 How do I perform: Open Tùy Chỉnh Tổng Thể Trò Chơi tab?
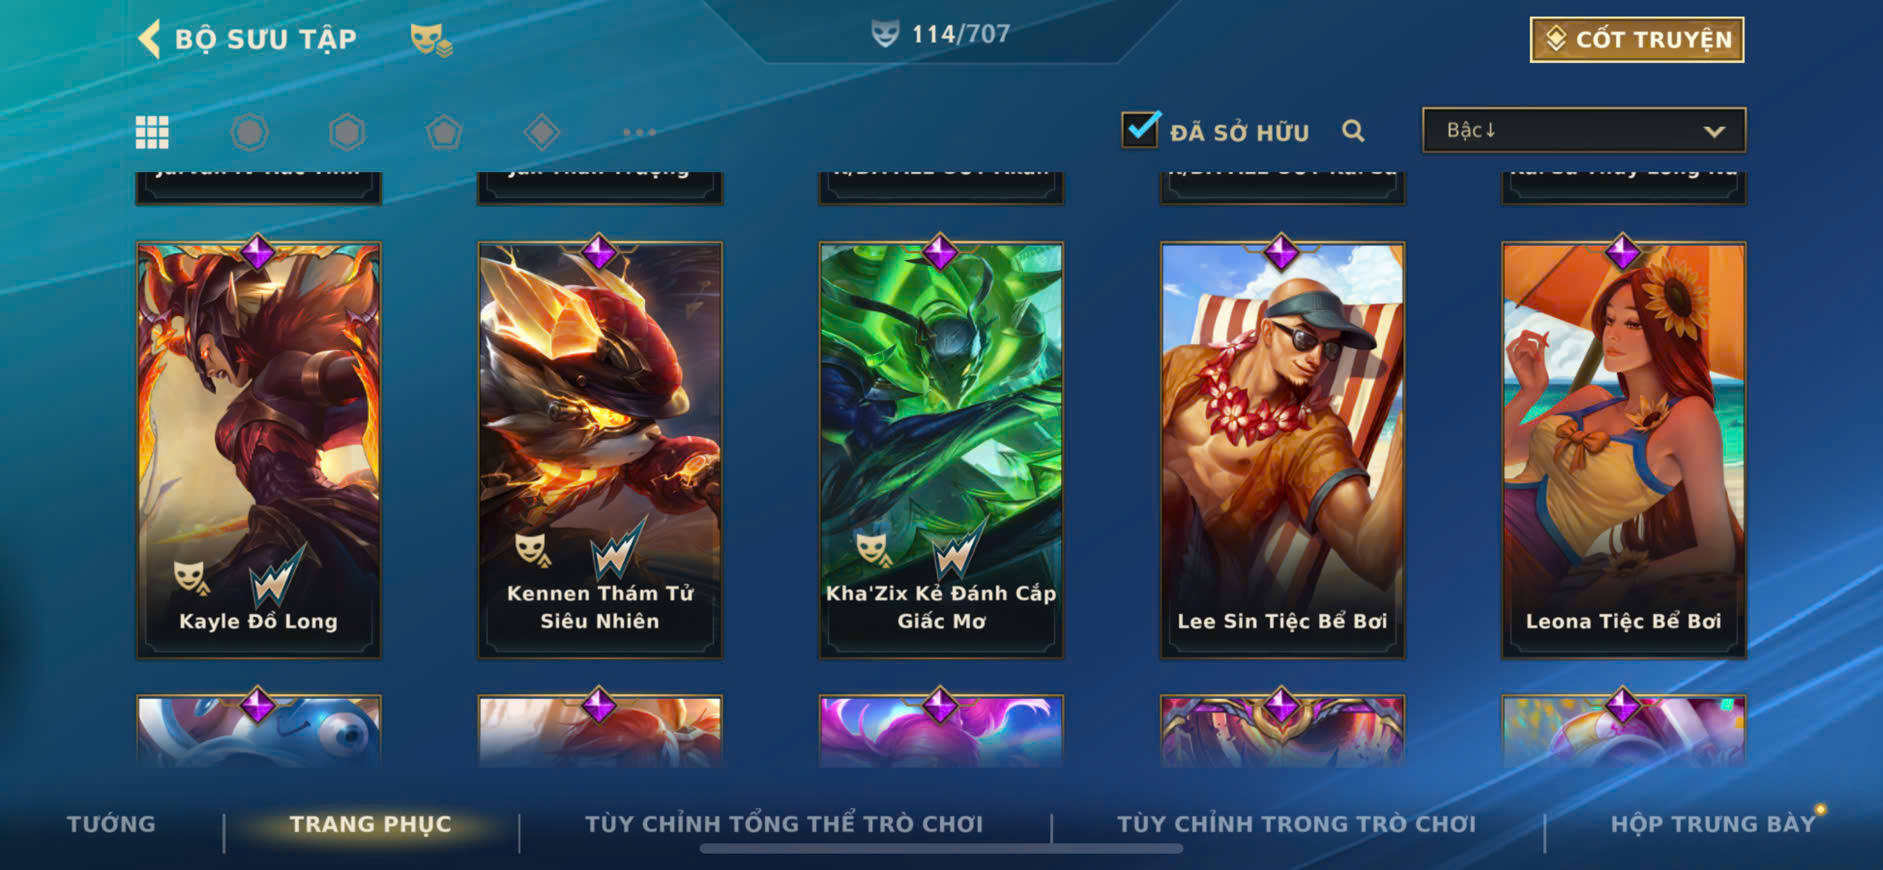click(784, 824)
